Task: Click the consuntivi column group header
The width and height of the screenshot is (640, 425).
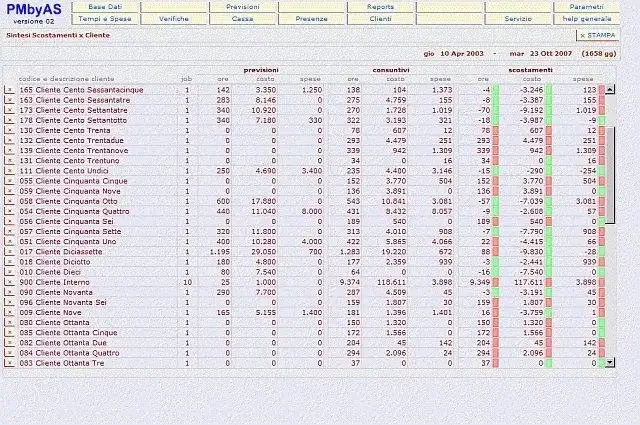Action: click(391, 70)
